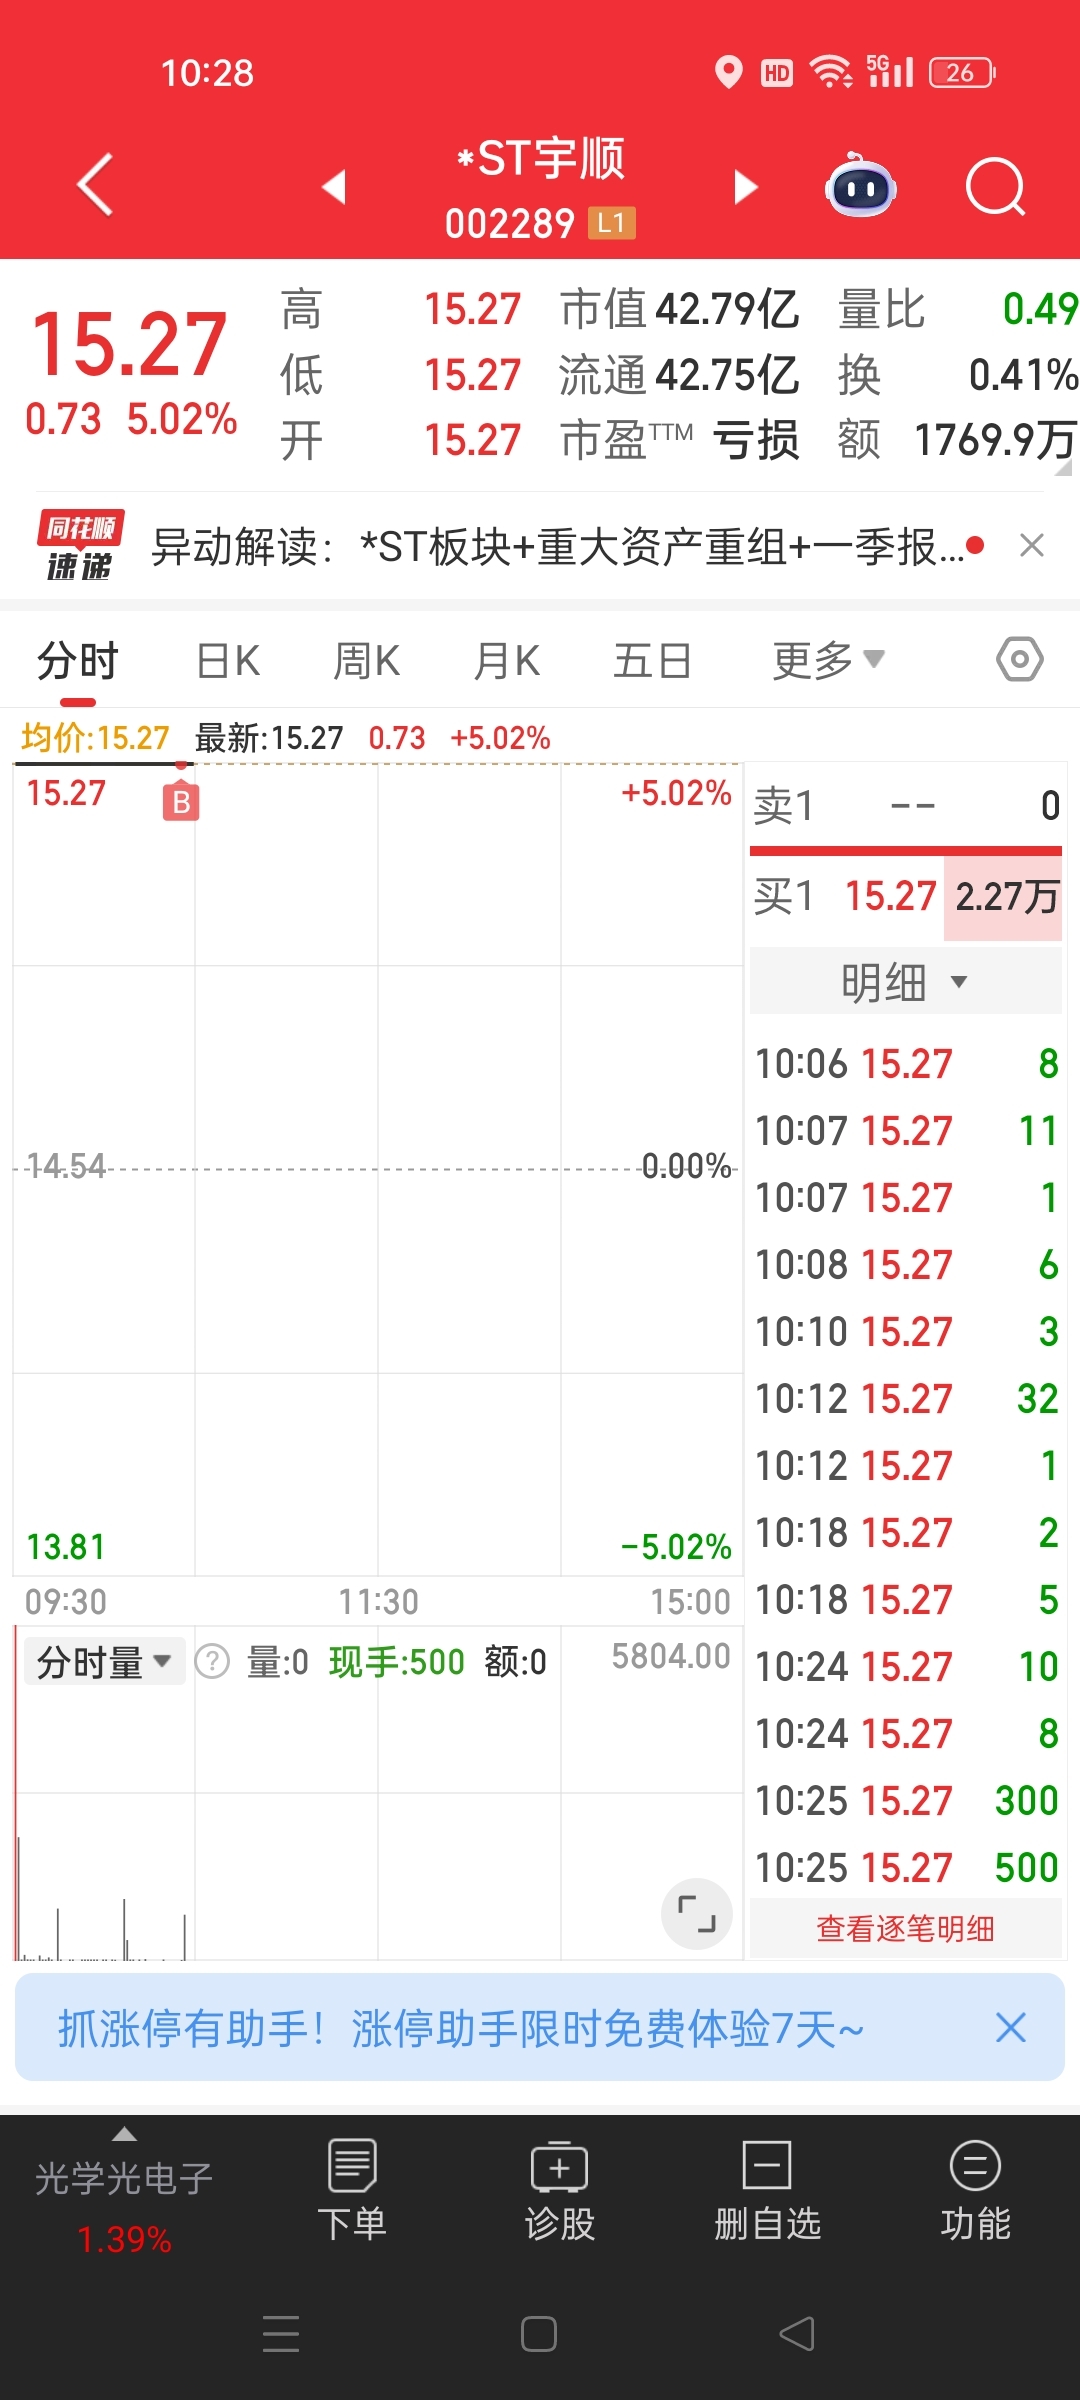
Task: Open the 功能 menu
Action: (975, 2190)
